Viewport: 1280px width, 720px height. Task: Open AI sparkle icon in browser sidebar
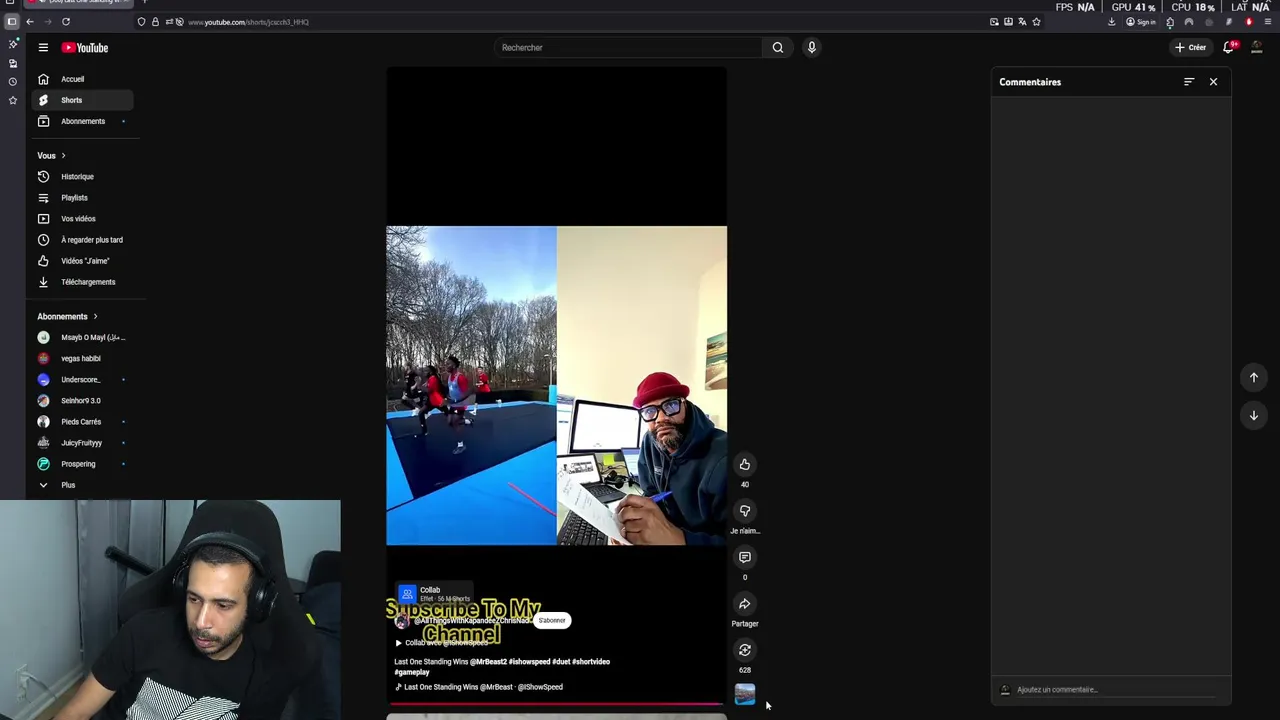(12, 44)
